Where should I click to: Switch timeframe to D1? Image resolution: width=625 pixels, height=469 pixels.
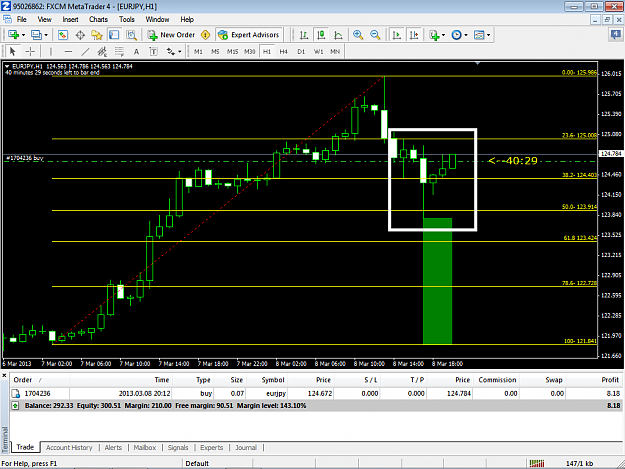pyautogui.click(x=301, y=51)
